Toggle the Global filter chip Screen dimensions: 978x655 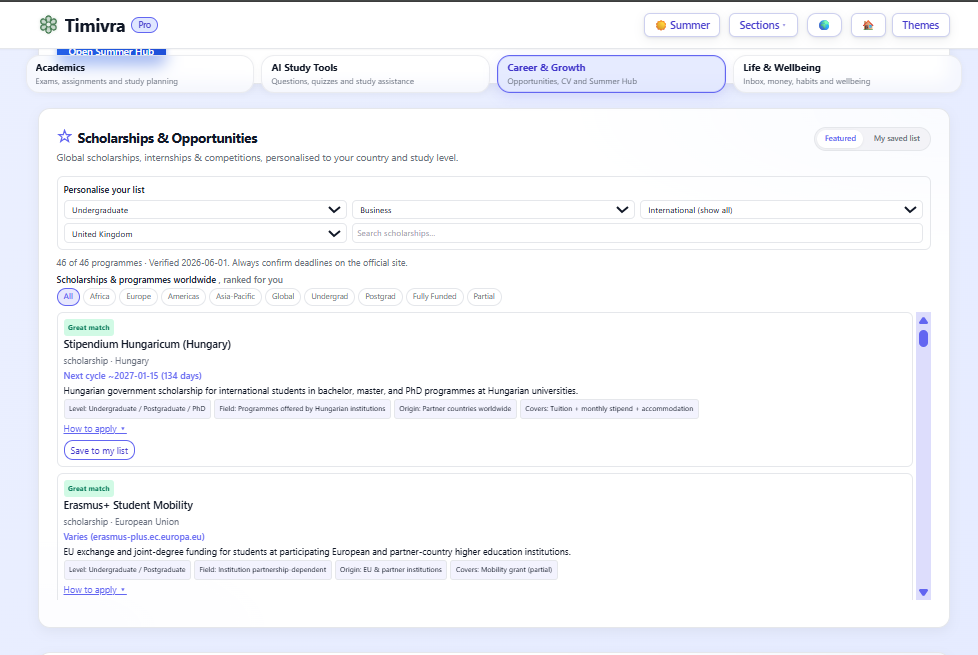pyautogui.click(x=283, y=296)
